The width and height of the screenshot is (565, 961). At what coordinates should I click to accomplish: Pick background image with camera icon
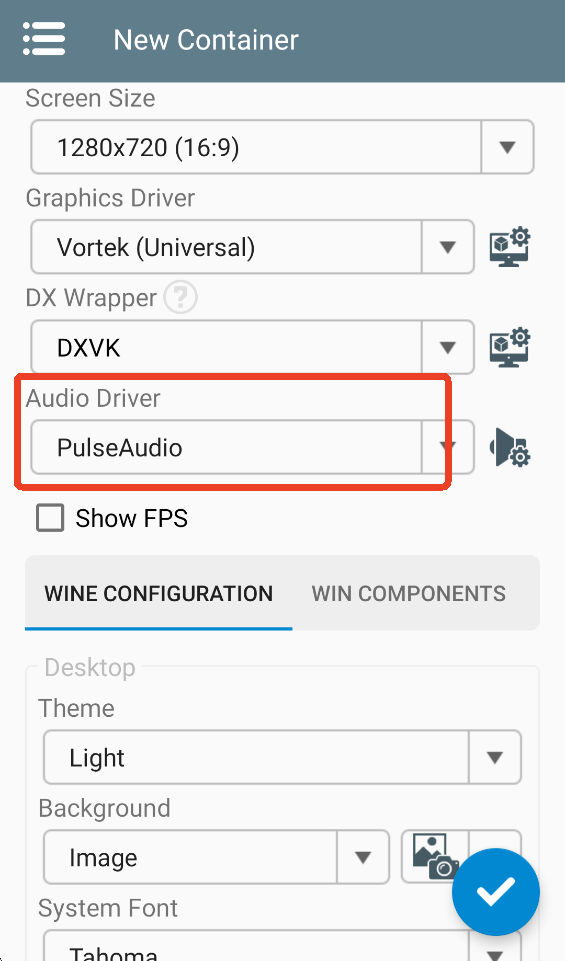pos(436,856)
